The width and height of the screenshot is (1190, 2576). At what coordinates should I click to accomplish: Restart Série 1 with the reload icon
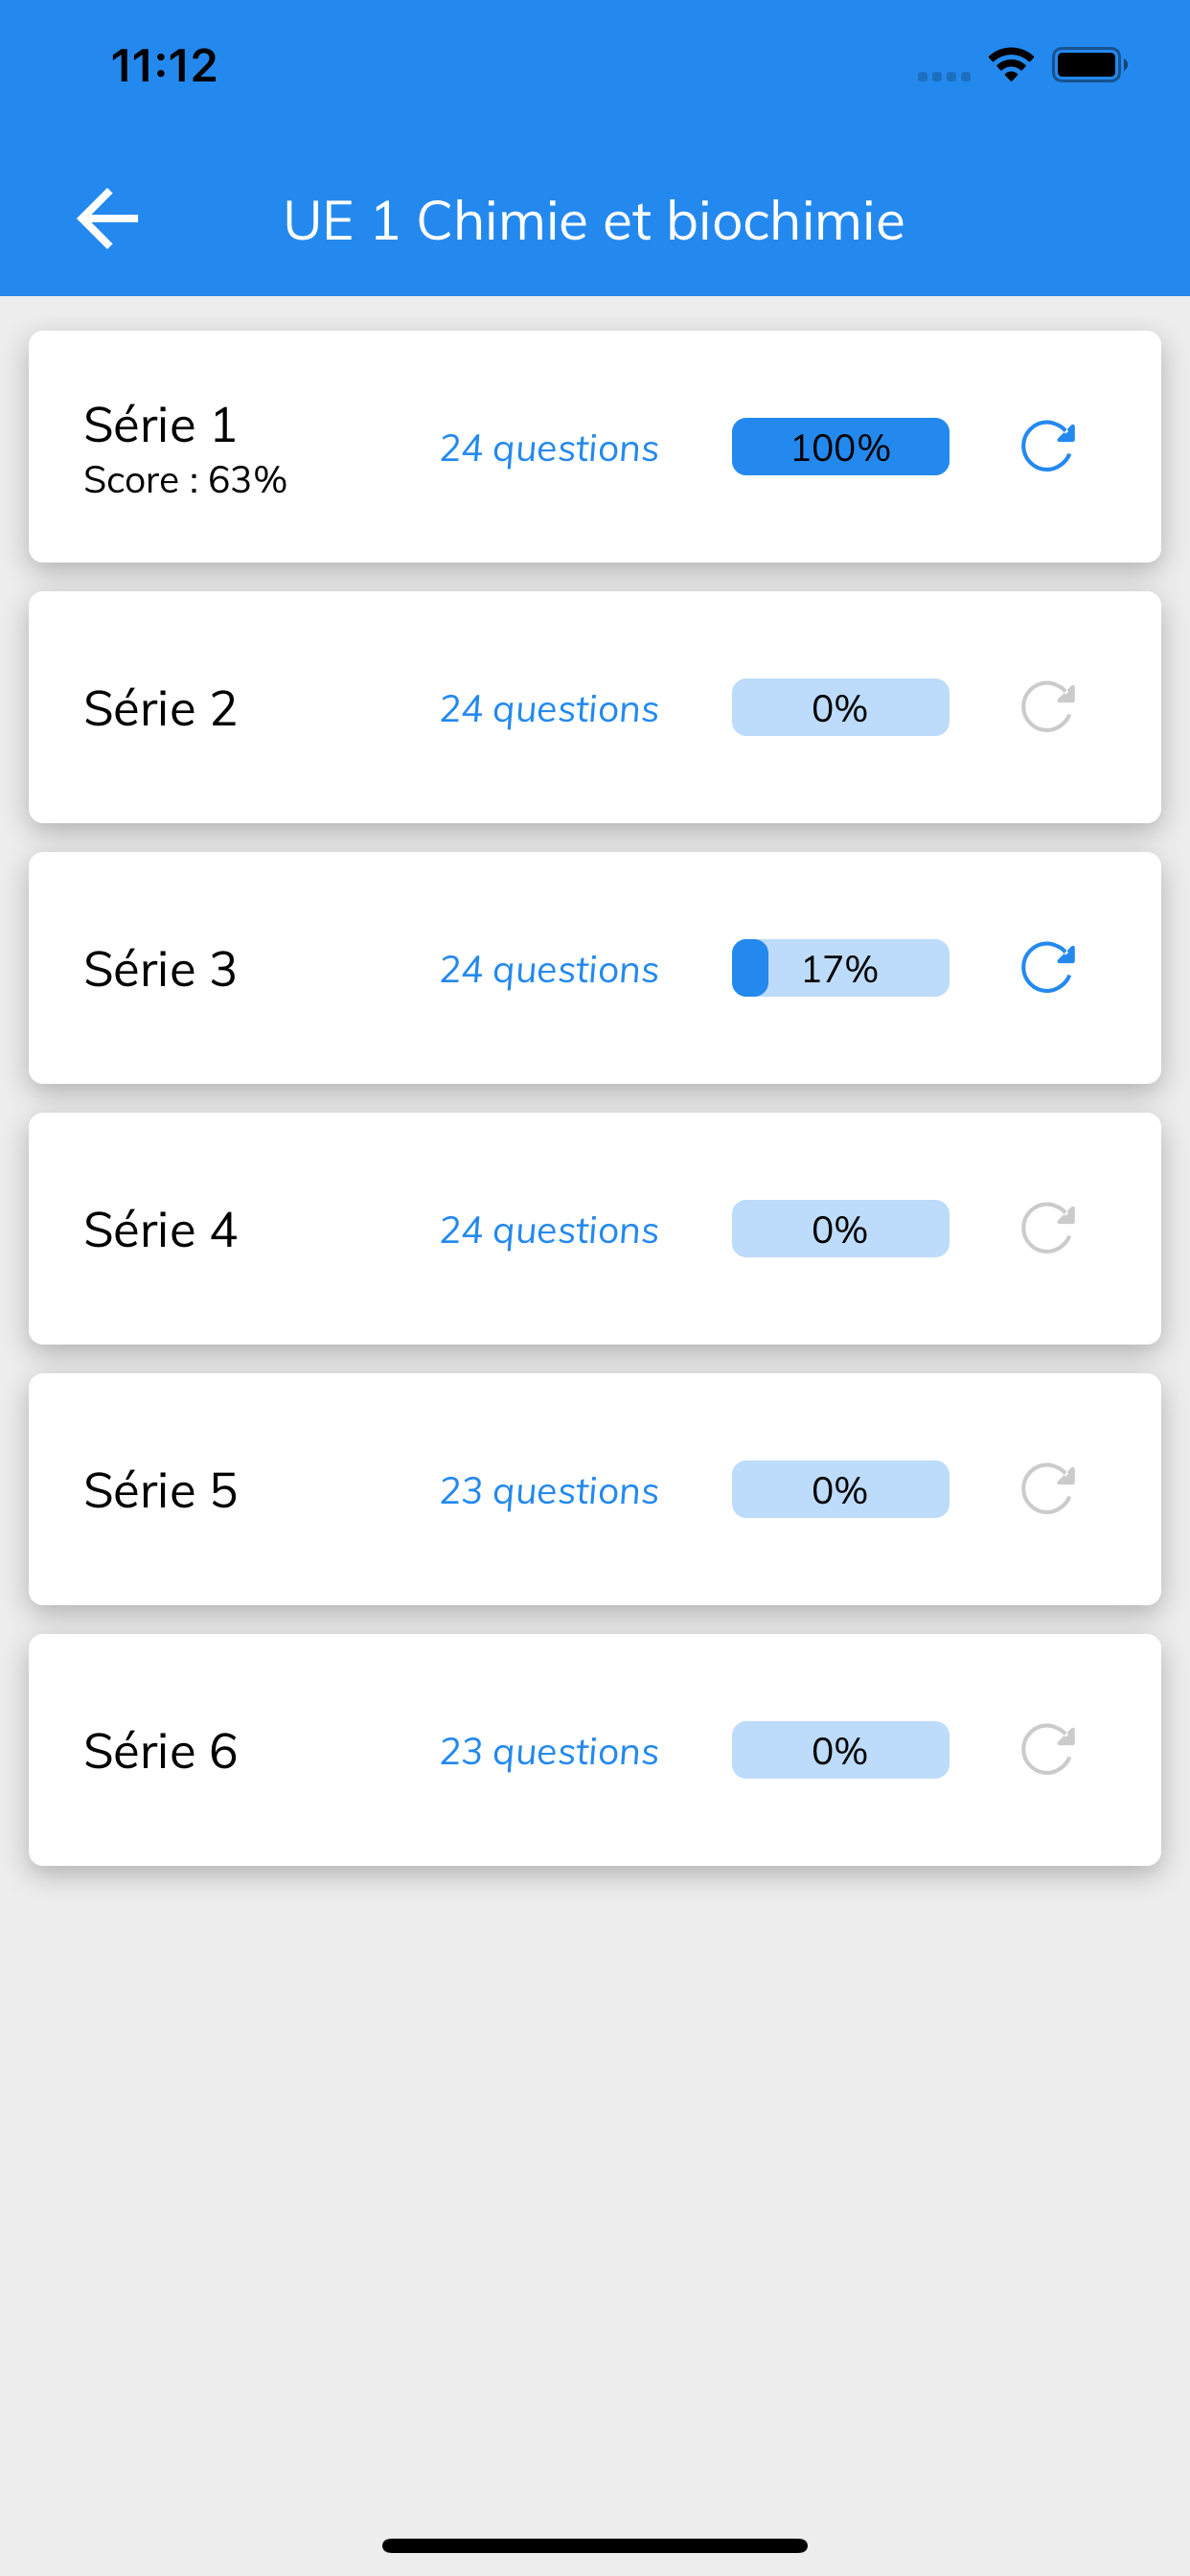coord(1047,447)
